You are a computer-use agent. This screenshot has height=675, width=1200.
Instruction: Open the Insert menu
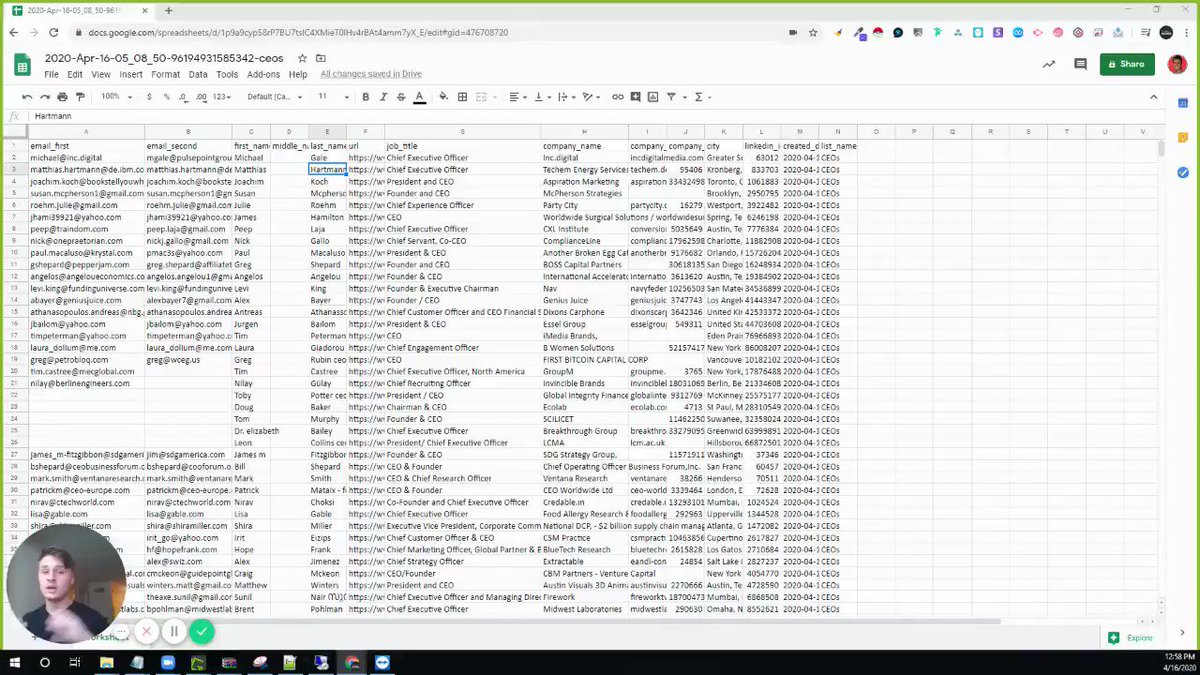pyautogui.click(x=131, y=74)
